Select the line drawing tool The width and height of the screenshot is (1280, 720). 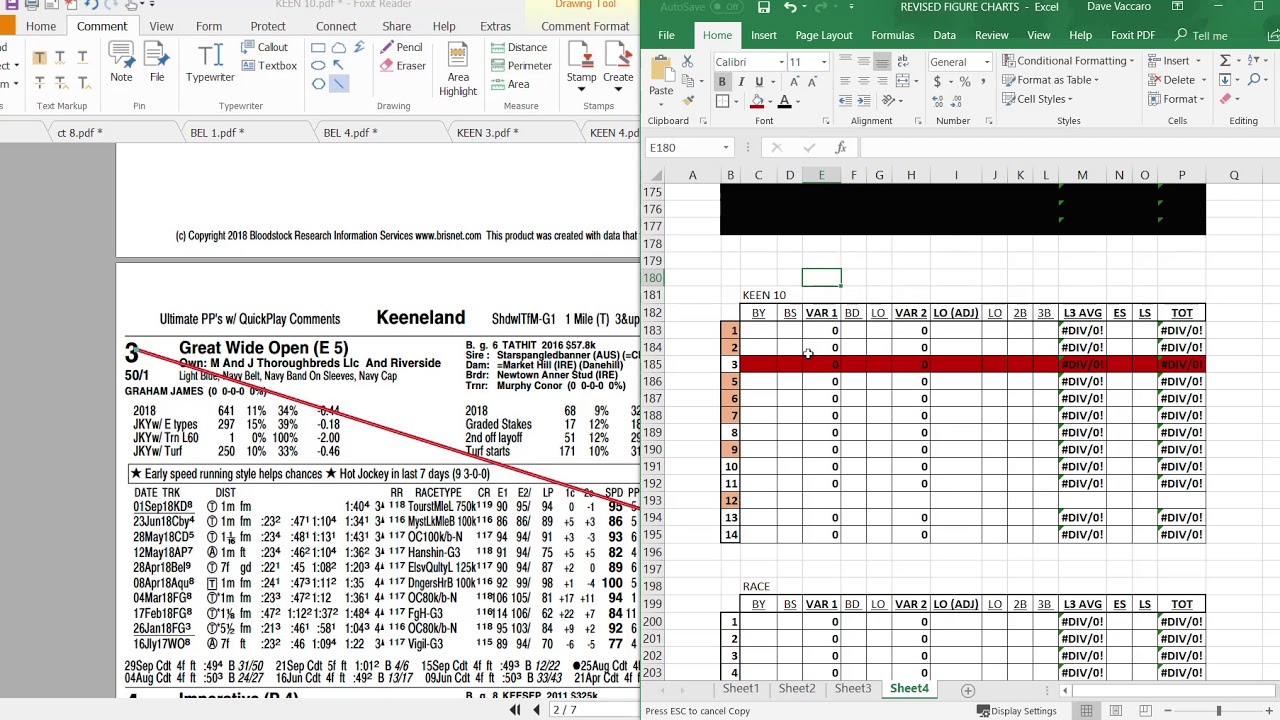tap(339, 84)
